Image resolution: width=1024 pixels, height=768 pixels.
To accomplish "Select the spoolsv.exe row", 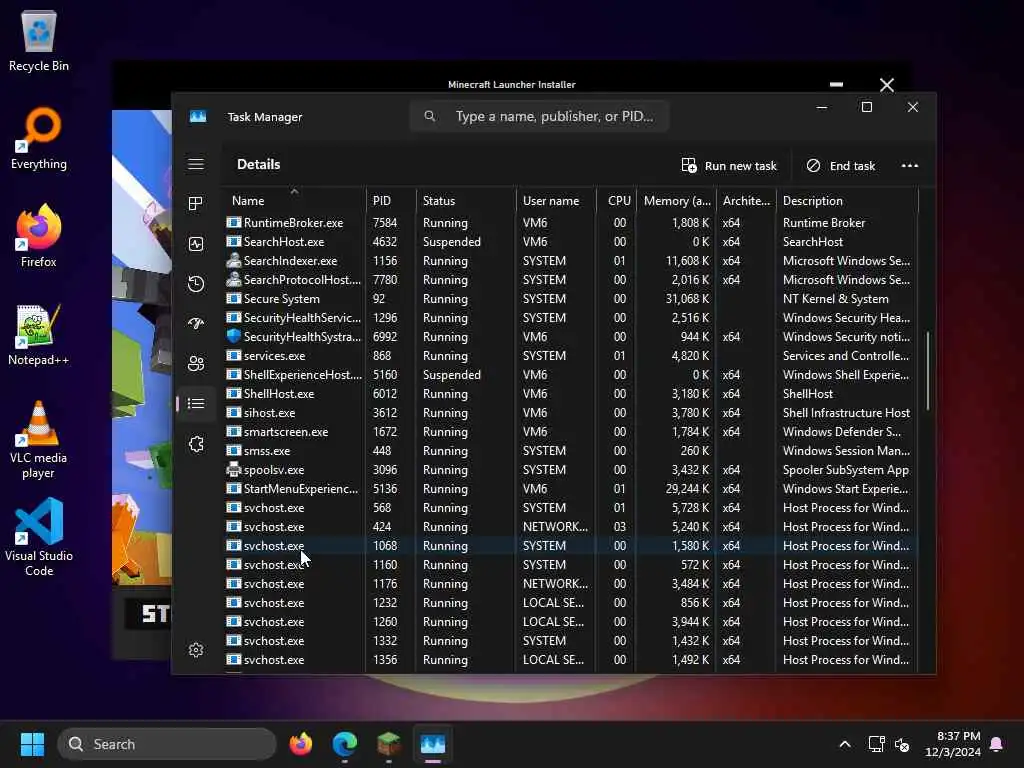I will [x=571, y=470].
